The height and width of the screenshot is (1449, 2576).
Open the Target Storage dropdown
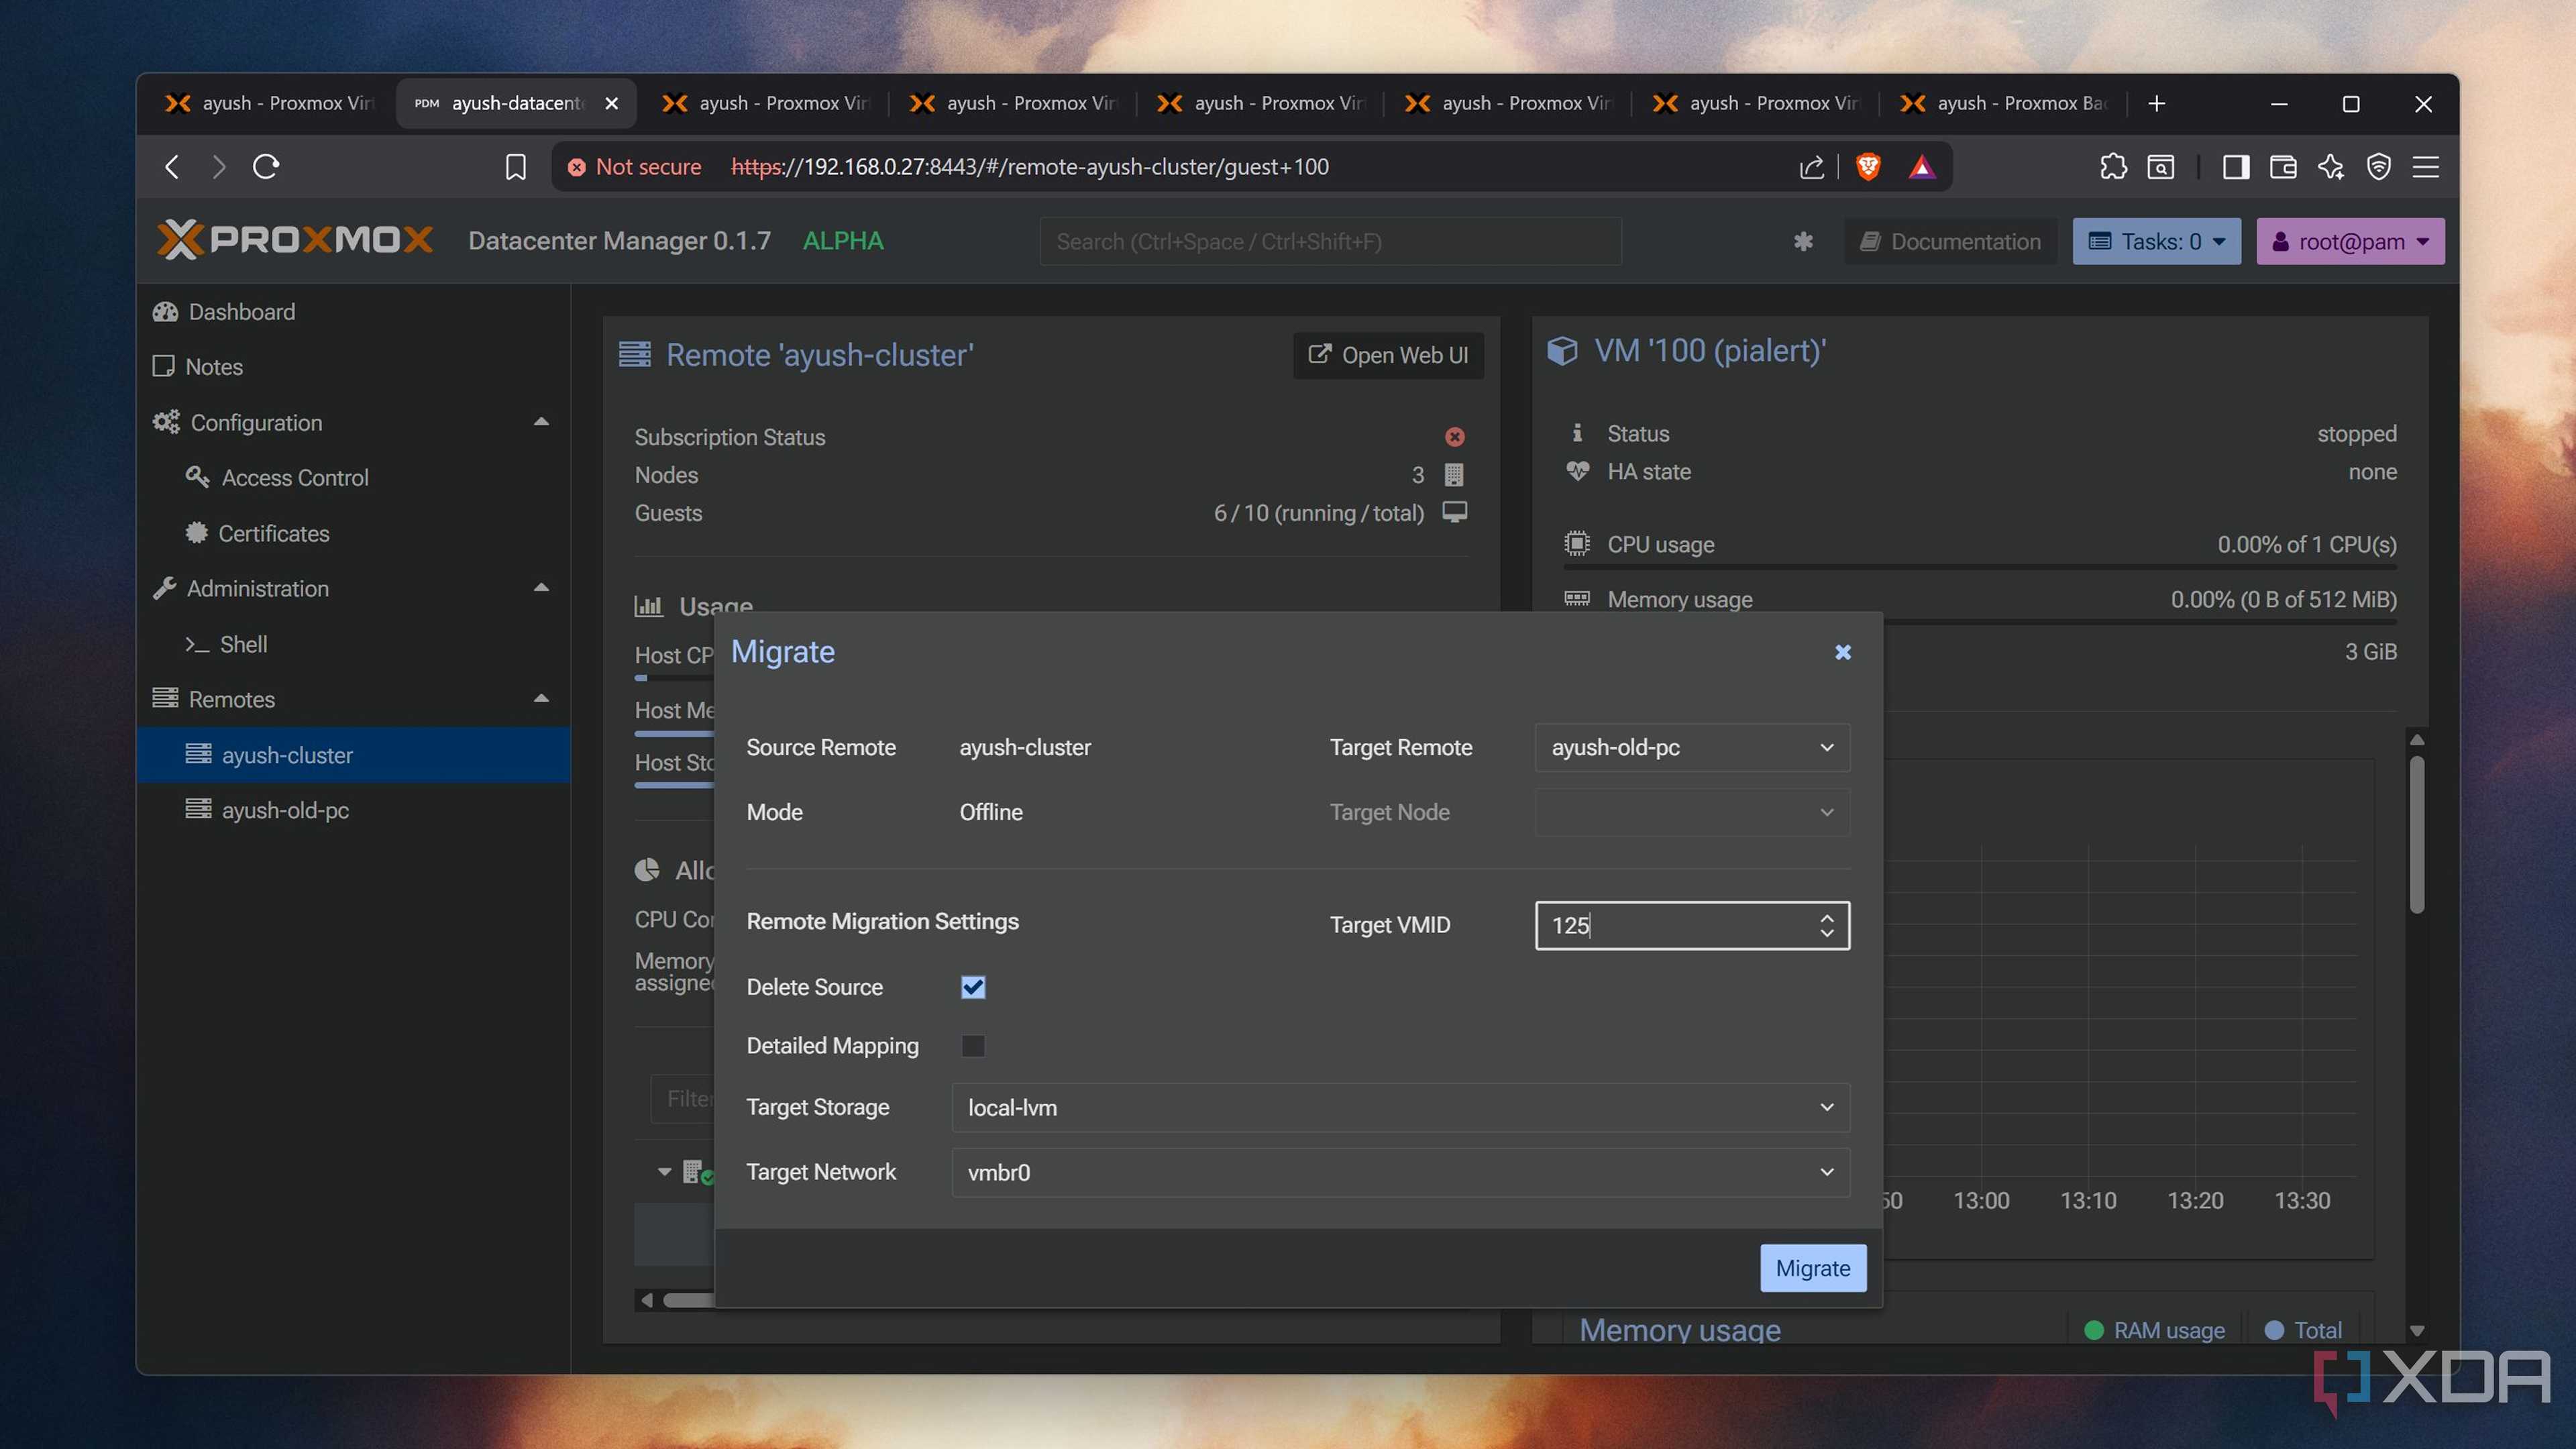(1401, 1107)
